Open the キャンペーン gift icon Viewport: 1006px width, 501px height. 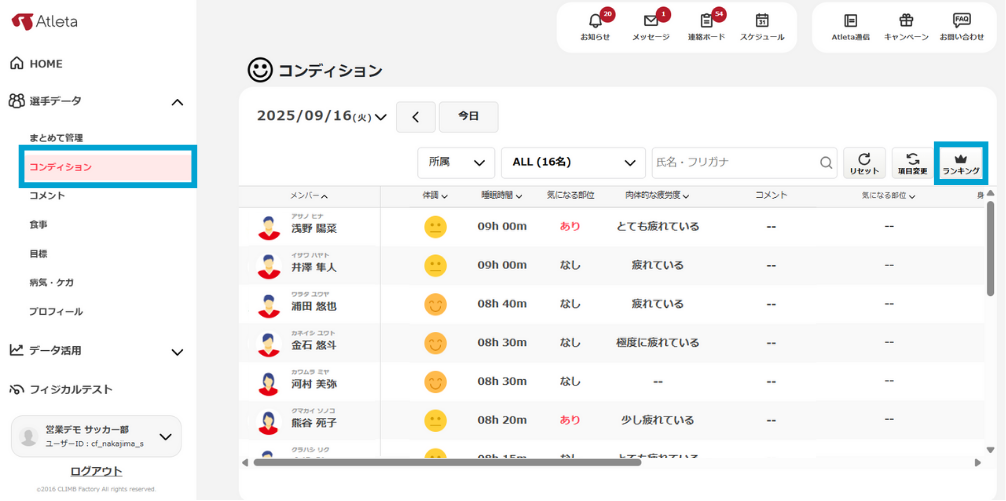click(906, 27)
